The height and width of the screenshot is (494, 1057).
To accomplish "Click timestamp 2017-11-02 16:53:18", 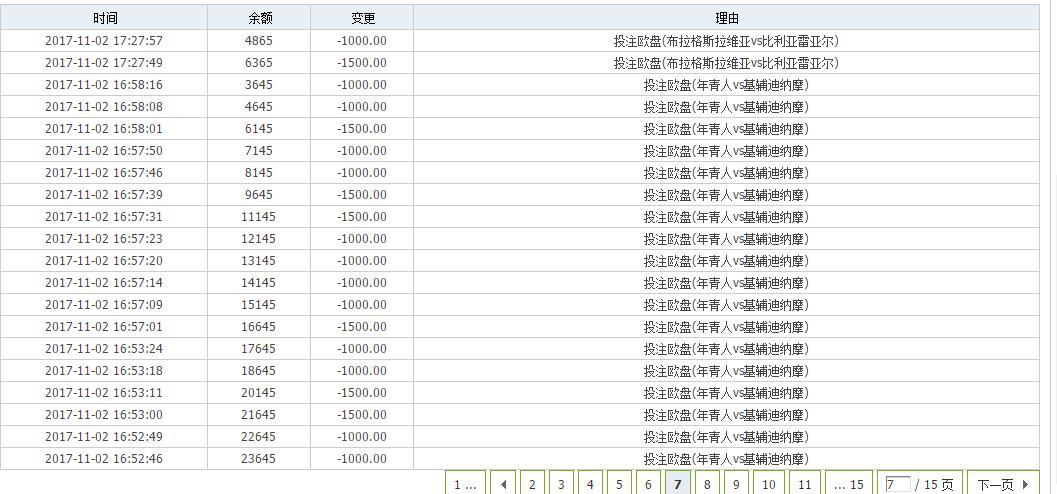I will point(104,371).
